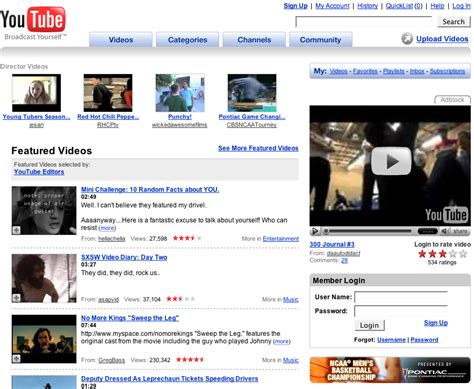Open No More Kings "Sweep the Leg" title

click(x=130, y=318)
